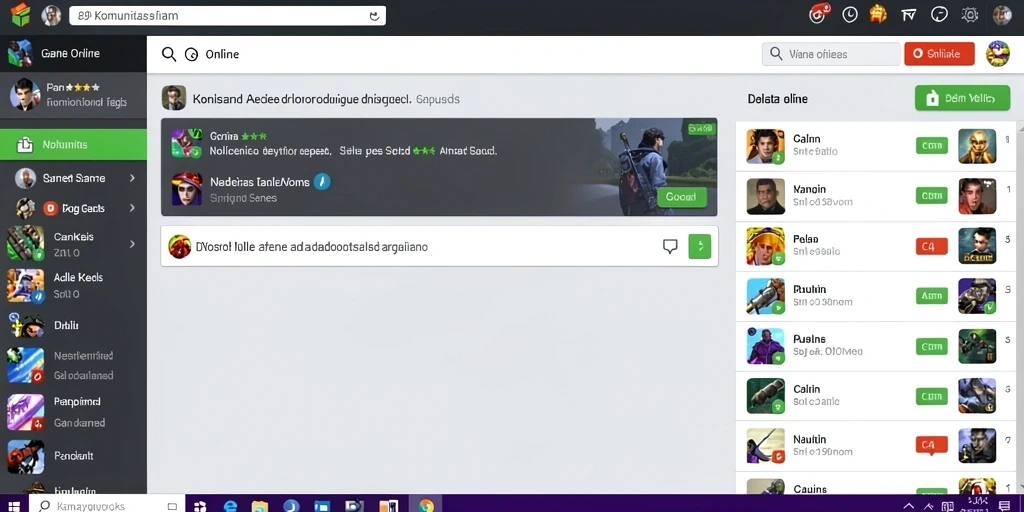
Task: Open the Drblis game icon in sidebar
Action: pos(25,325)
